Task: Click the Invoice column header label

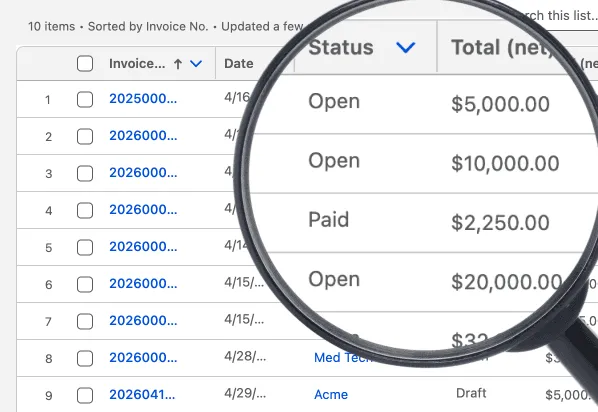Action: (x=137, y=63)
